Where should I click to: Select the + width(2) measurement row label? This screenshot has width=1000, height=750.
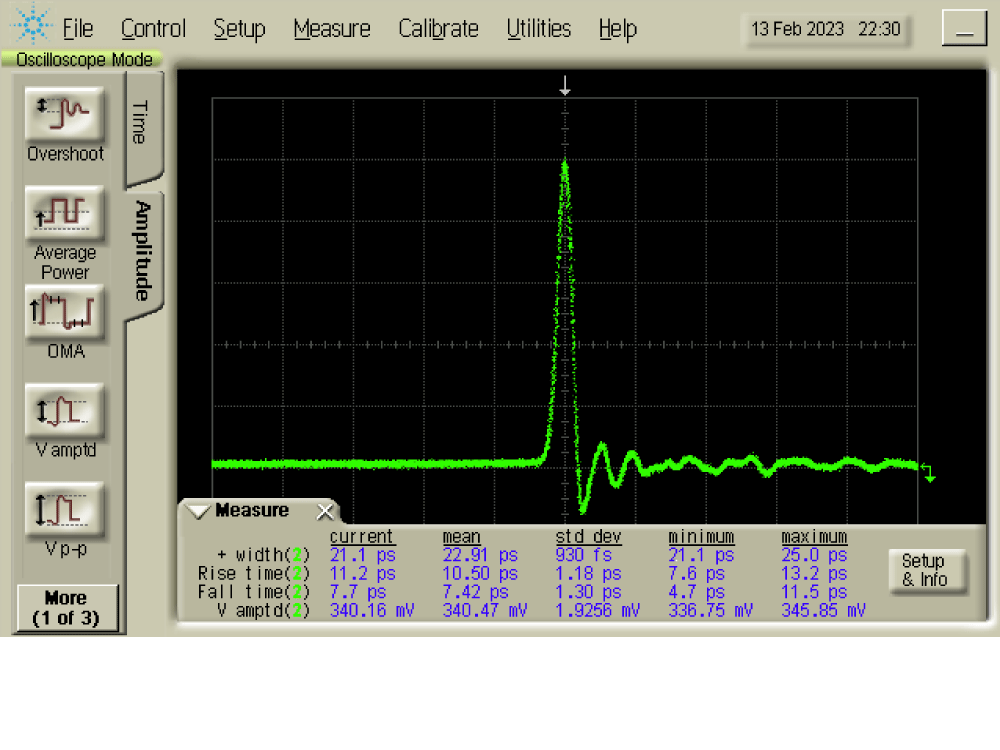[263, 555]
